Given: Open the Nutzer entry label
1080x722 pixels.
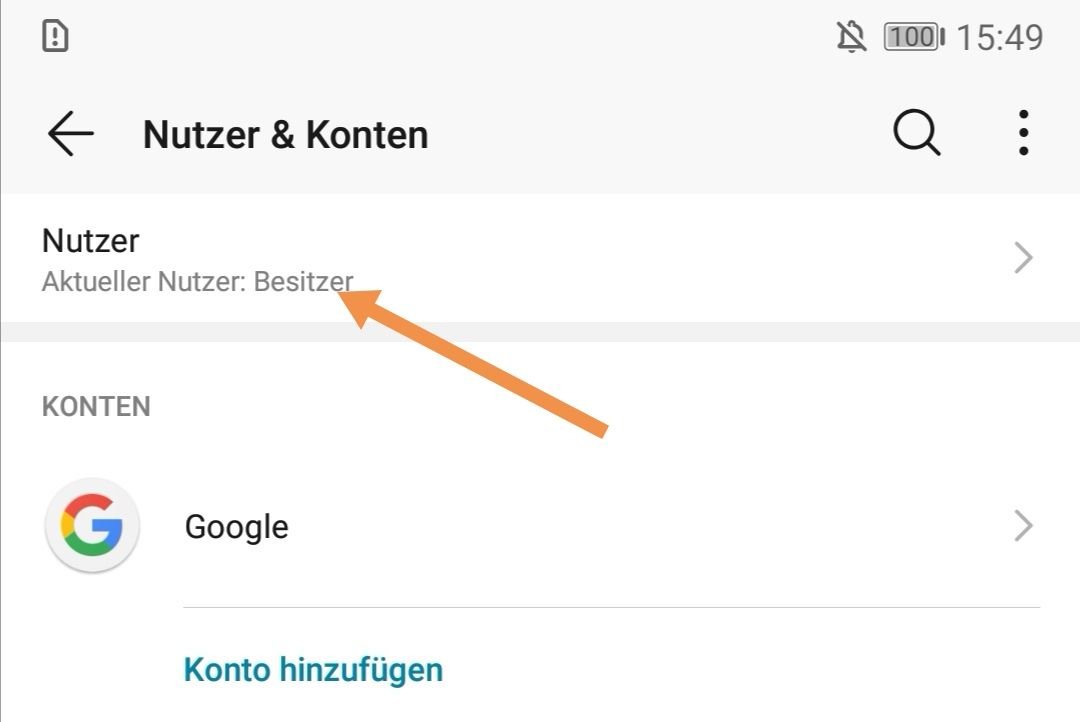Looking at the screenshot, I should 90,241.
